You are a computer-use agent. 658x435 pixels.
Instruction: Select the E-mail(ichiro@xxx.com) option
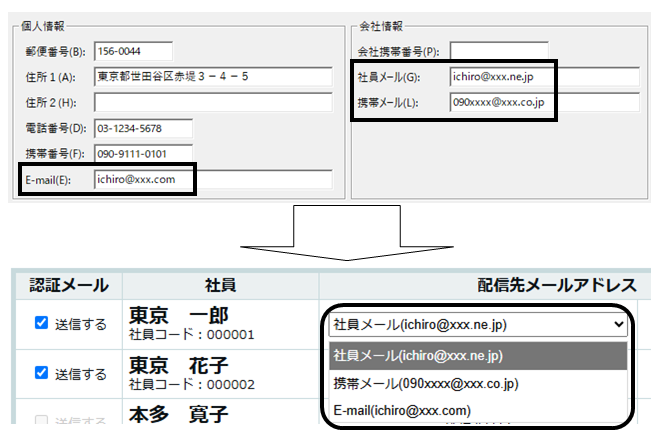tap(478, 410)
